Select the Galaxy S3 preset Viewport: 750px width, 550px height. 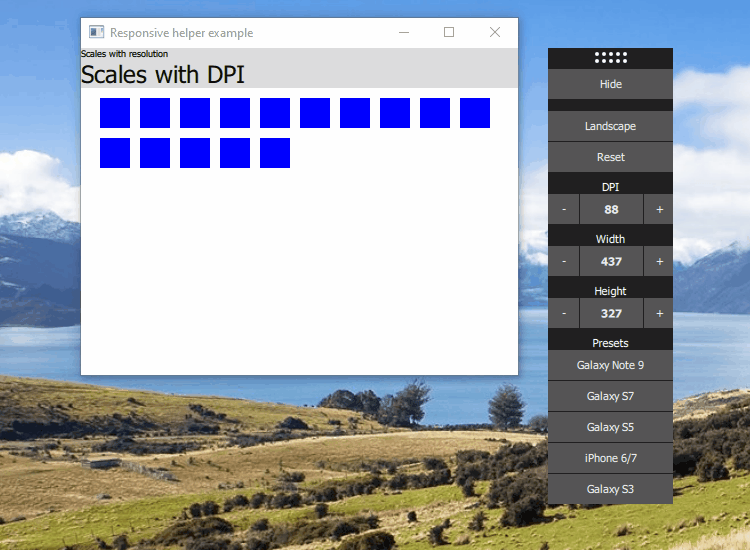tap(610, 489)
